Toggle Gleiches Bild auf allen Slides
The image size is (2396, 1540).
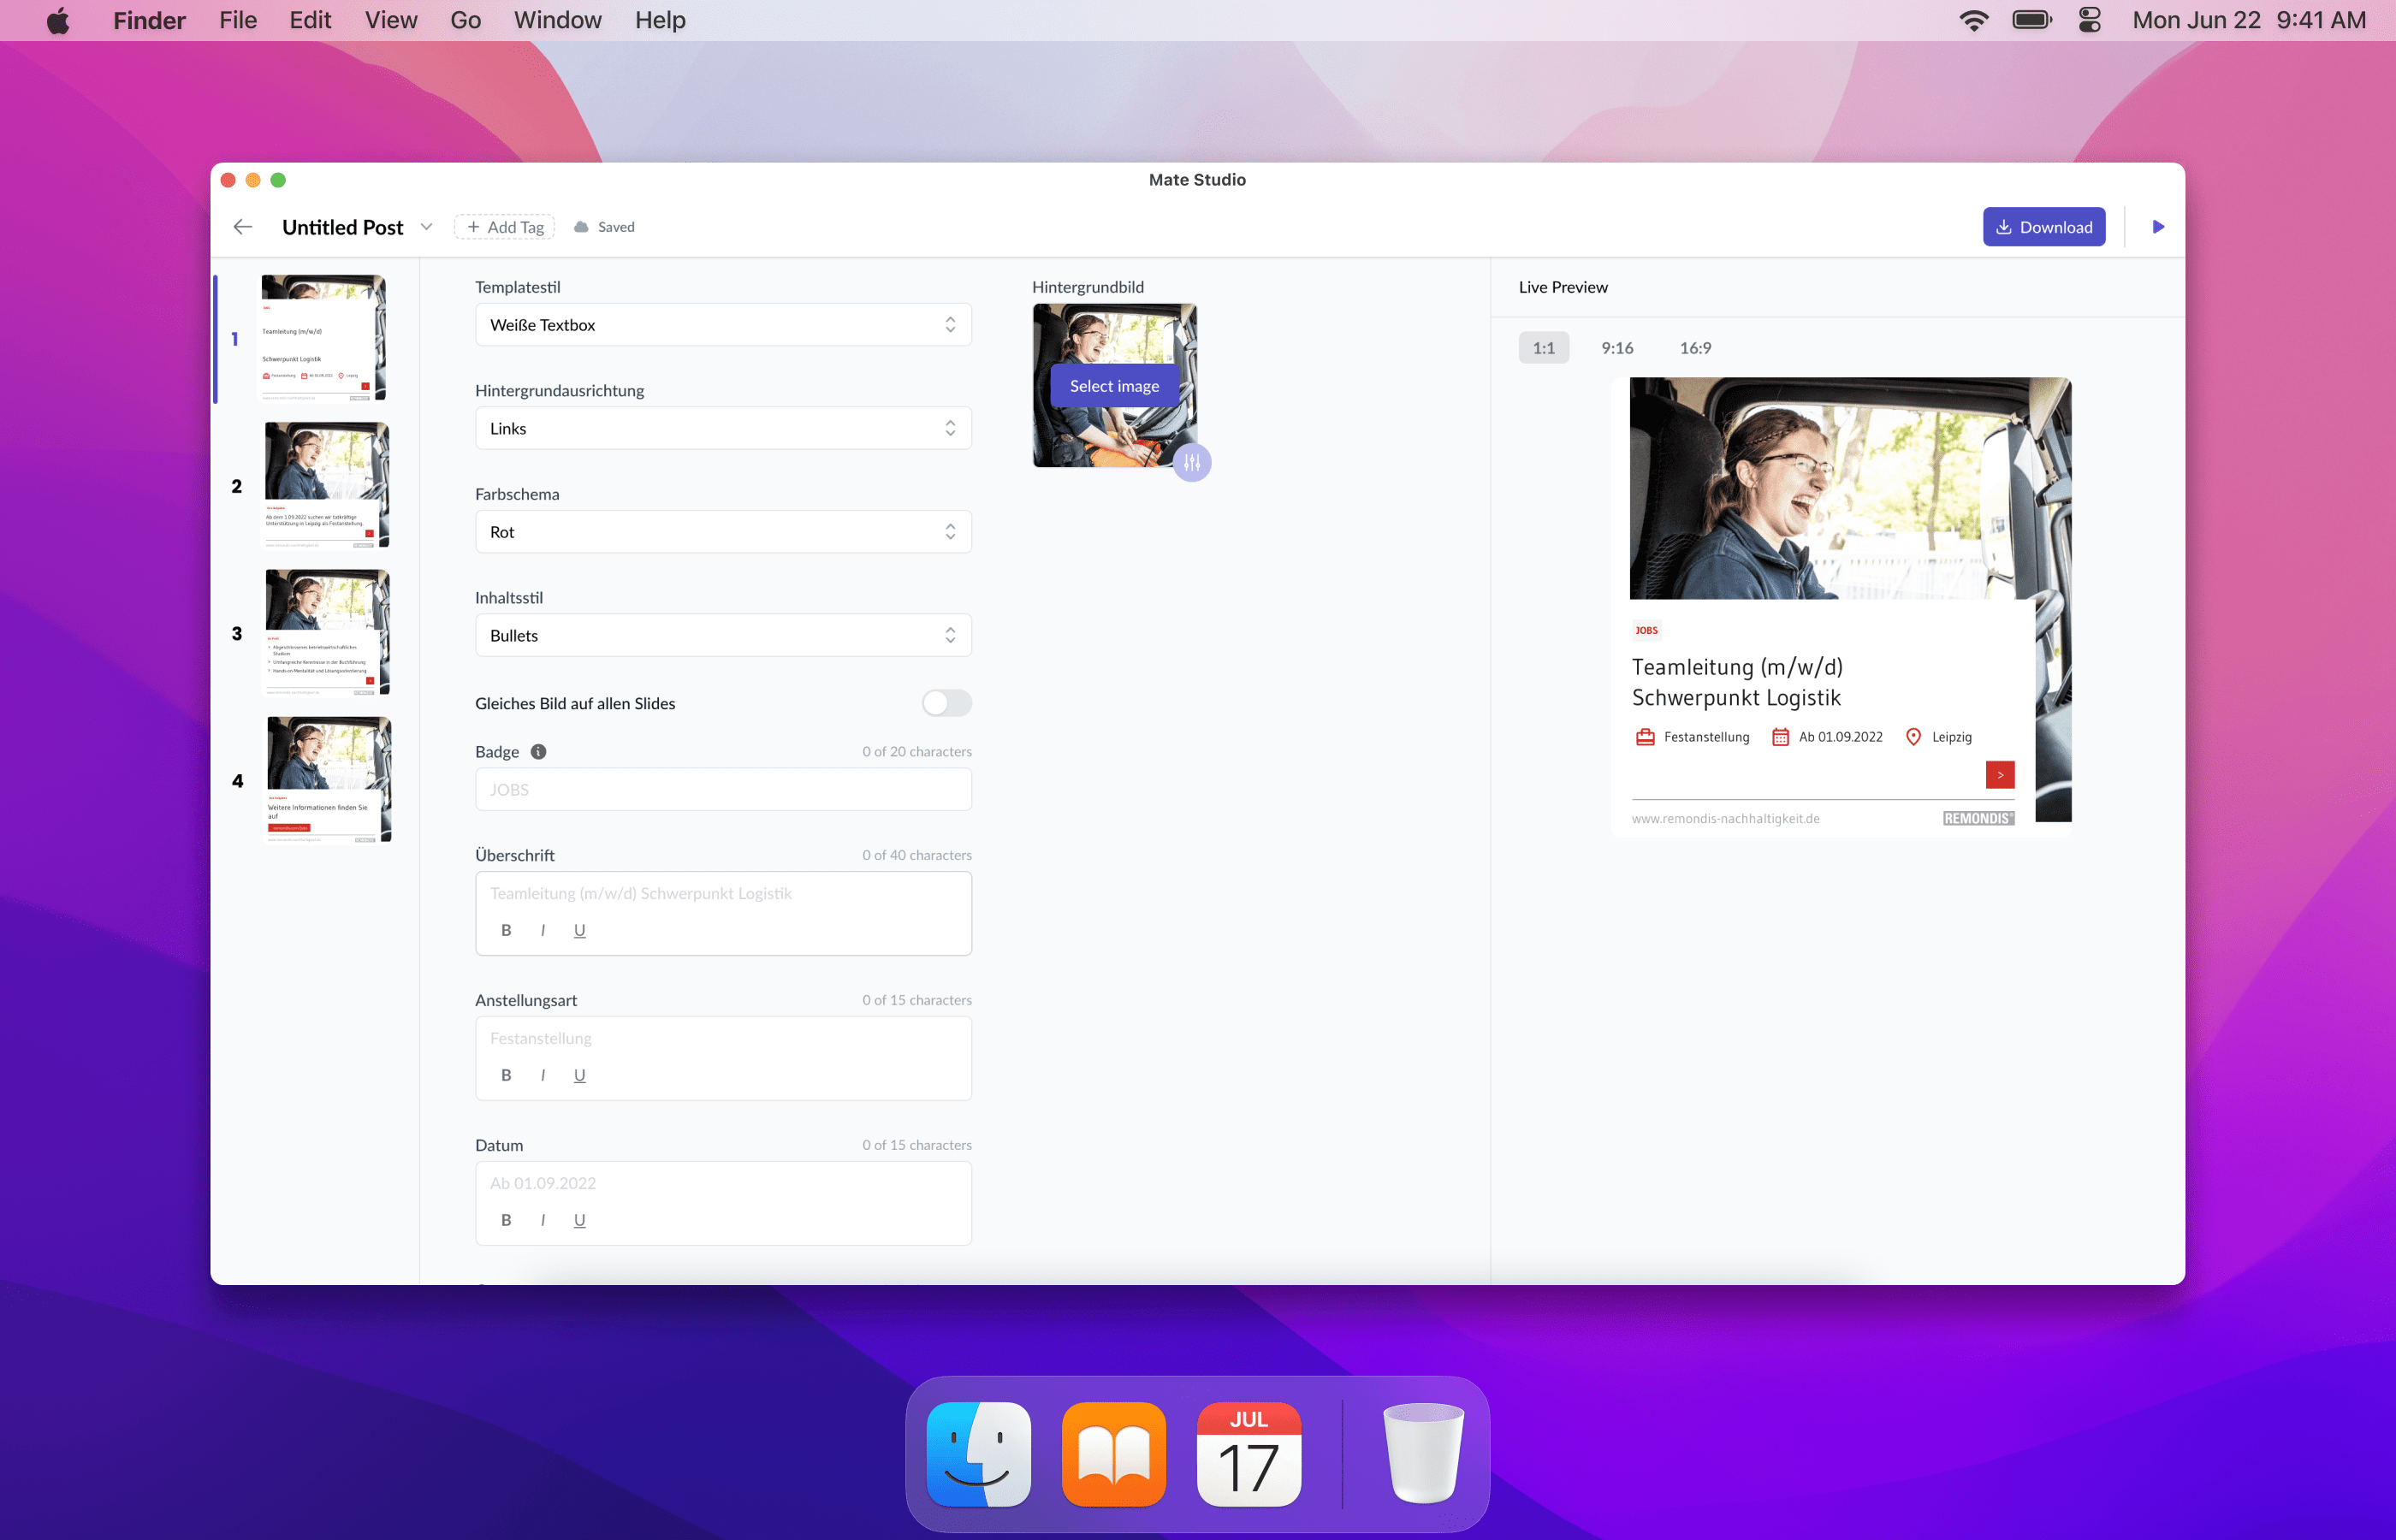pyautogui.click(x=946, y=703)
